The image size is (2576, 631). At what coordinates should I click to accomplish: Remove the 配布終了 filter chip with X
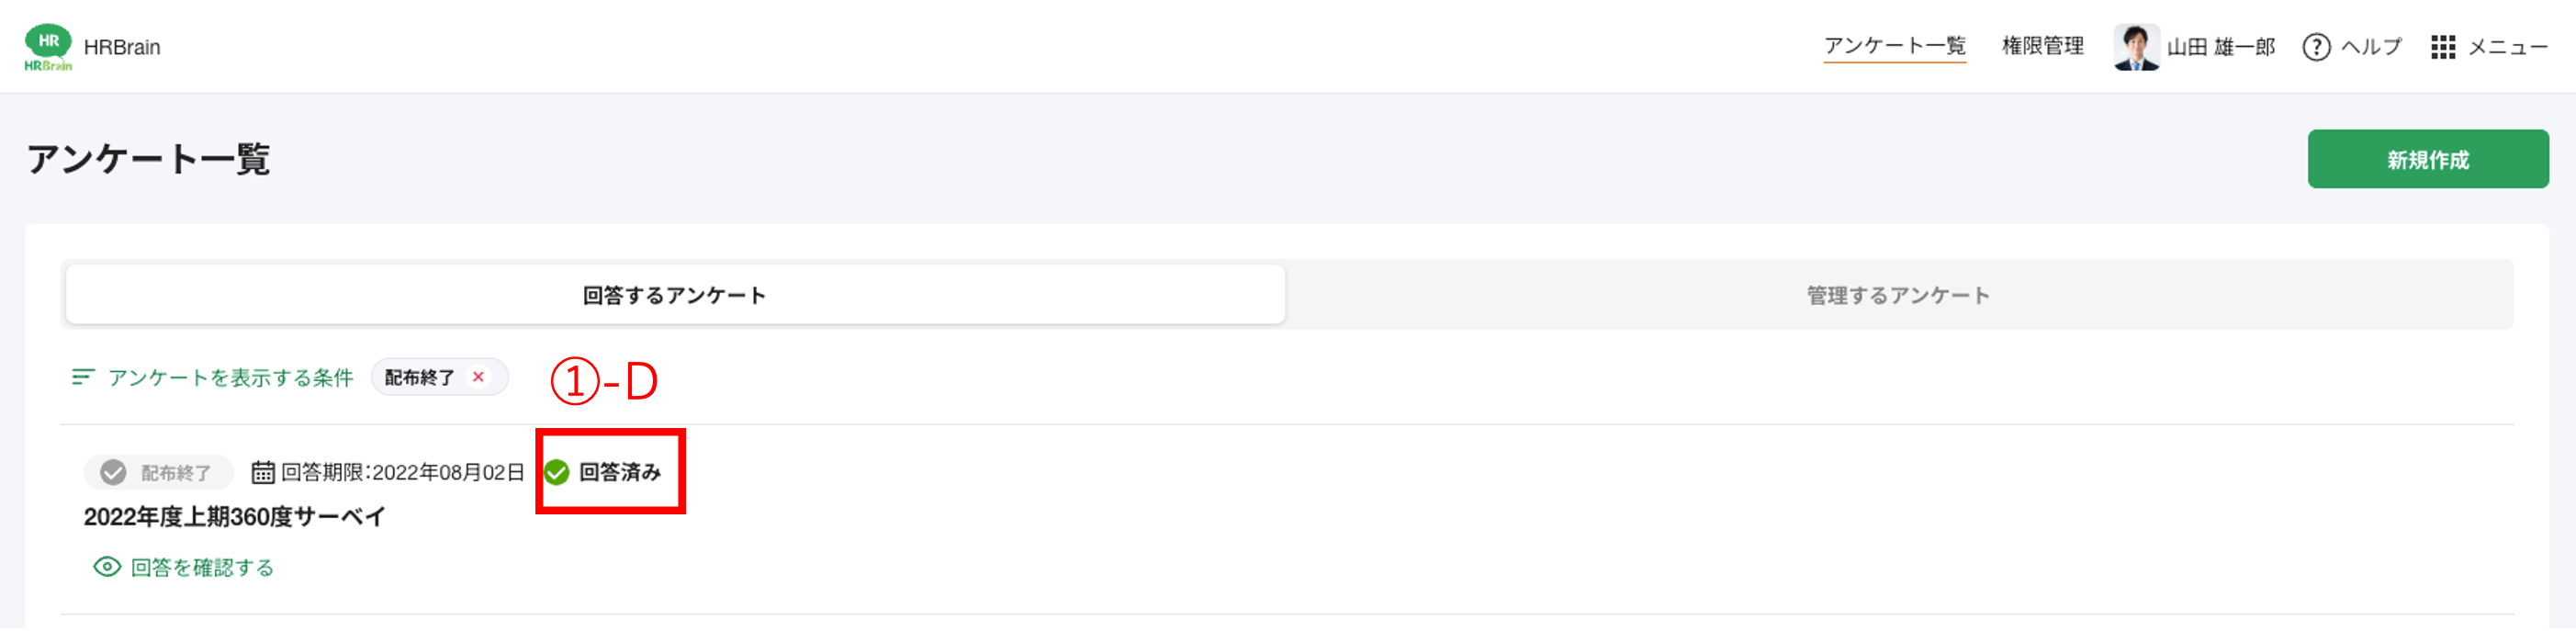478,377
